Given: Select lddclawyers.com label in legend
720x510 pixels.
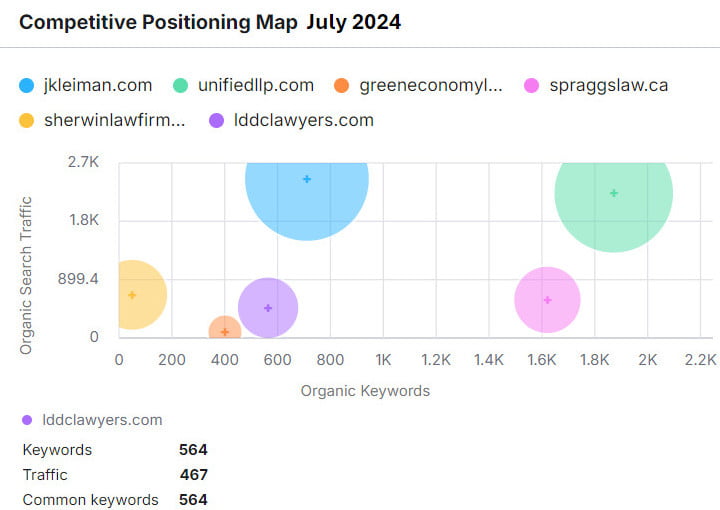Looking at the screenshot, I should coord(303,120).
